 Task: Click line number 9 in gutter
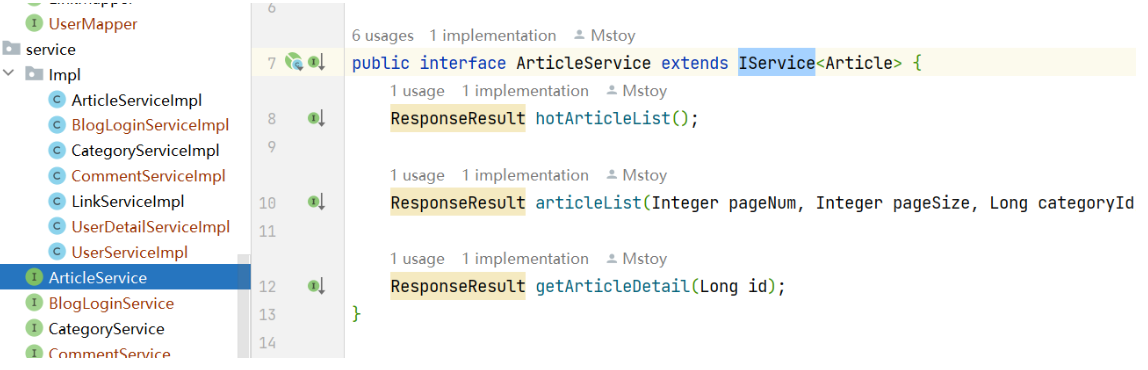point(272,147)
